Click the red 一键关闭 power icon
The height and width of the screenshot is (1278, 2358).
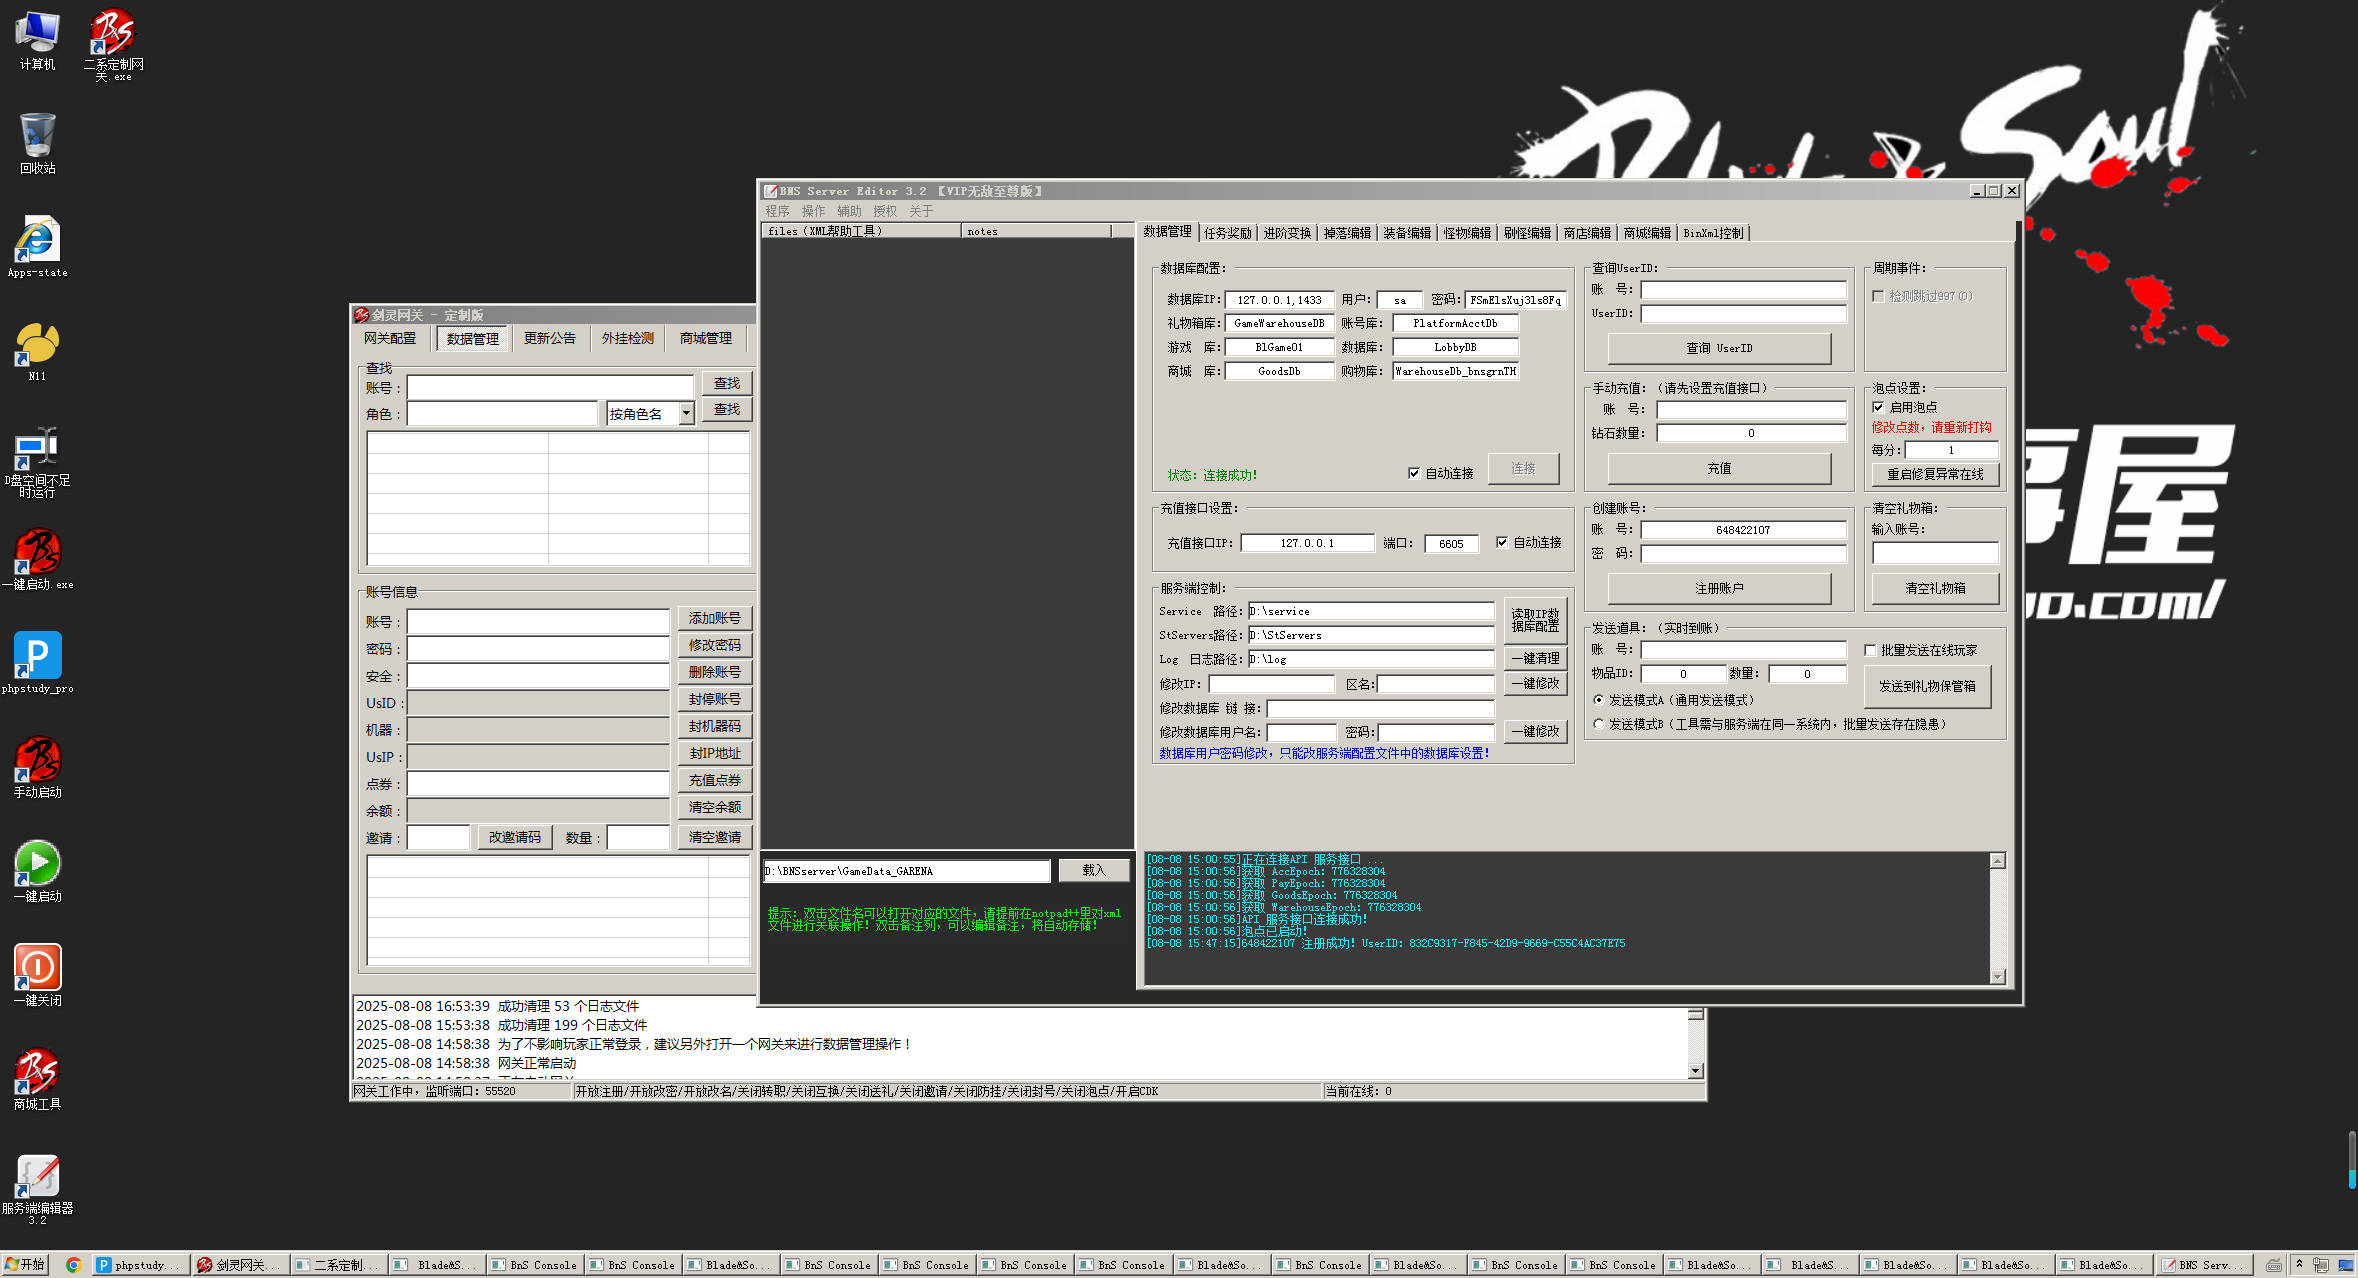37,975
